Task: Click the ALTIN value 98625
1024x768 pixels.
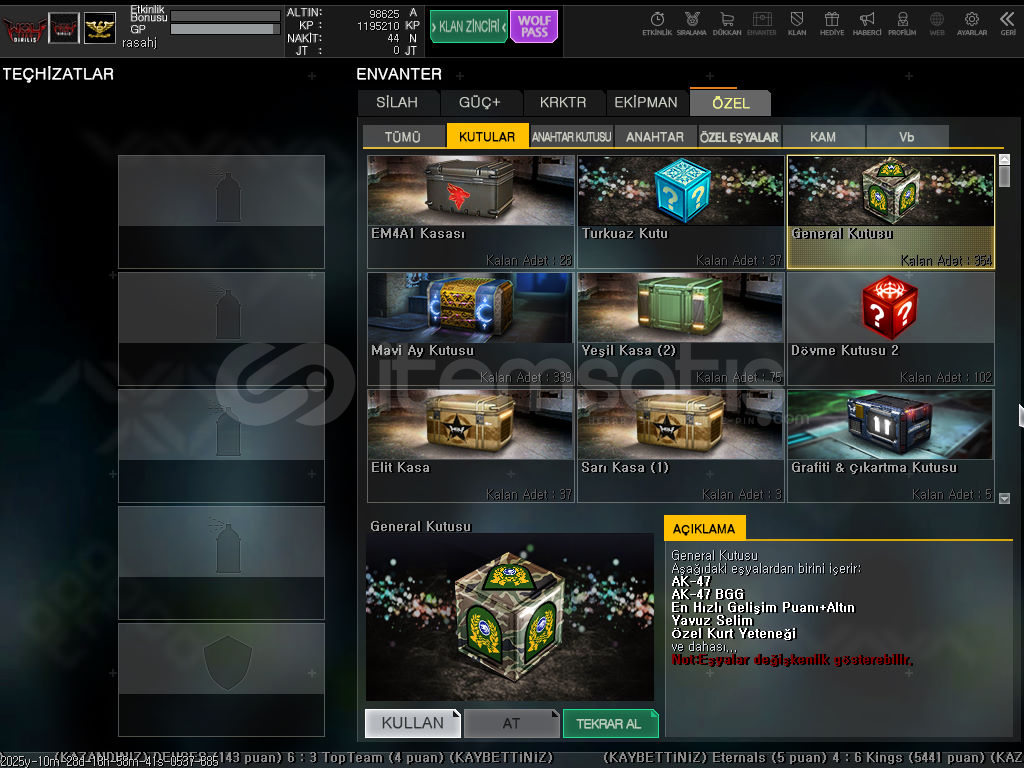Action: click(384, 14)
